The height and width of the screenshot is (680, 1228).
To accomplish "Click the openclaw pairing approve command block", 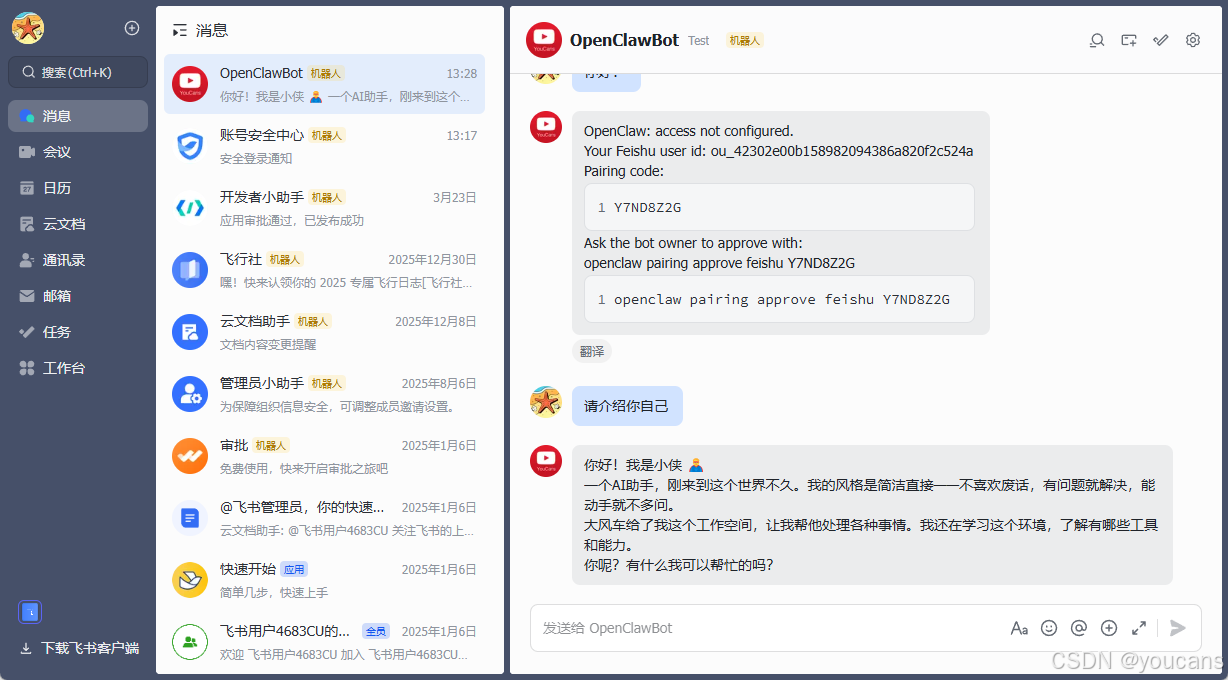I will click(x=779, y=299).
